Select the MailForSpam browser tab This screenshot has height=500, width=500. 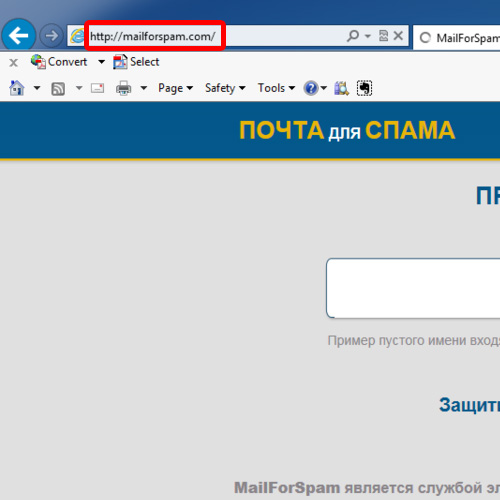coord(457,38)
